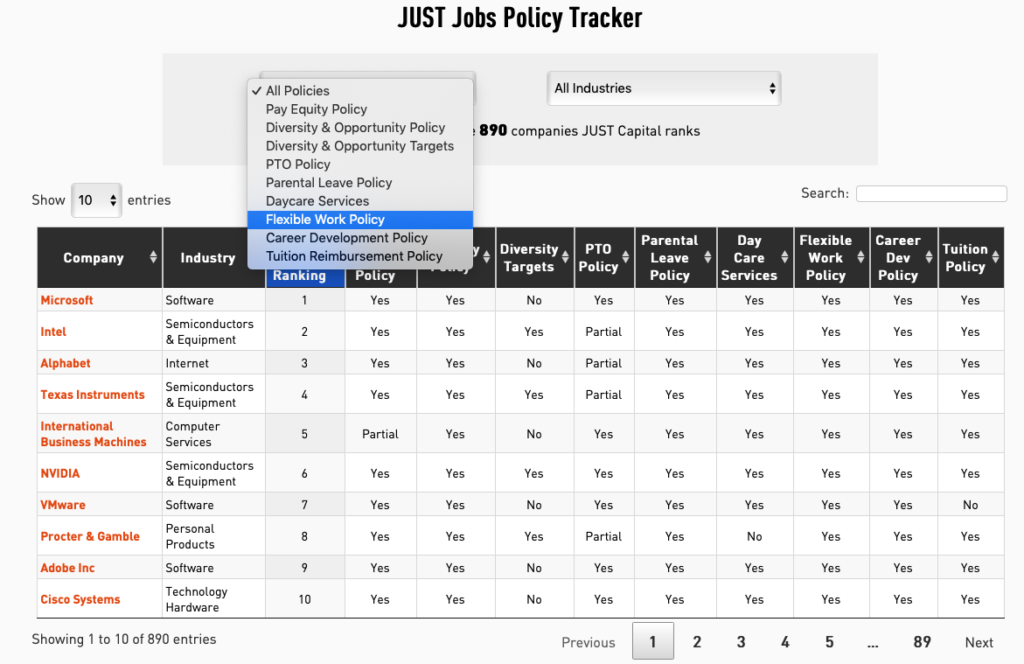Viewport: 1024px width, 664px height.
Task: Sort table by Company column
Action: click(100, 257)
